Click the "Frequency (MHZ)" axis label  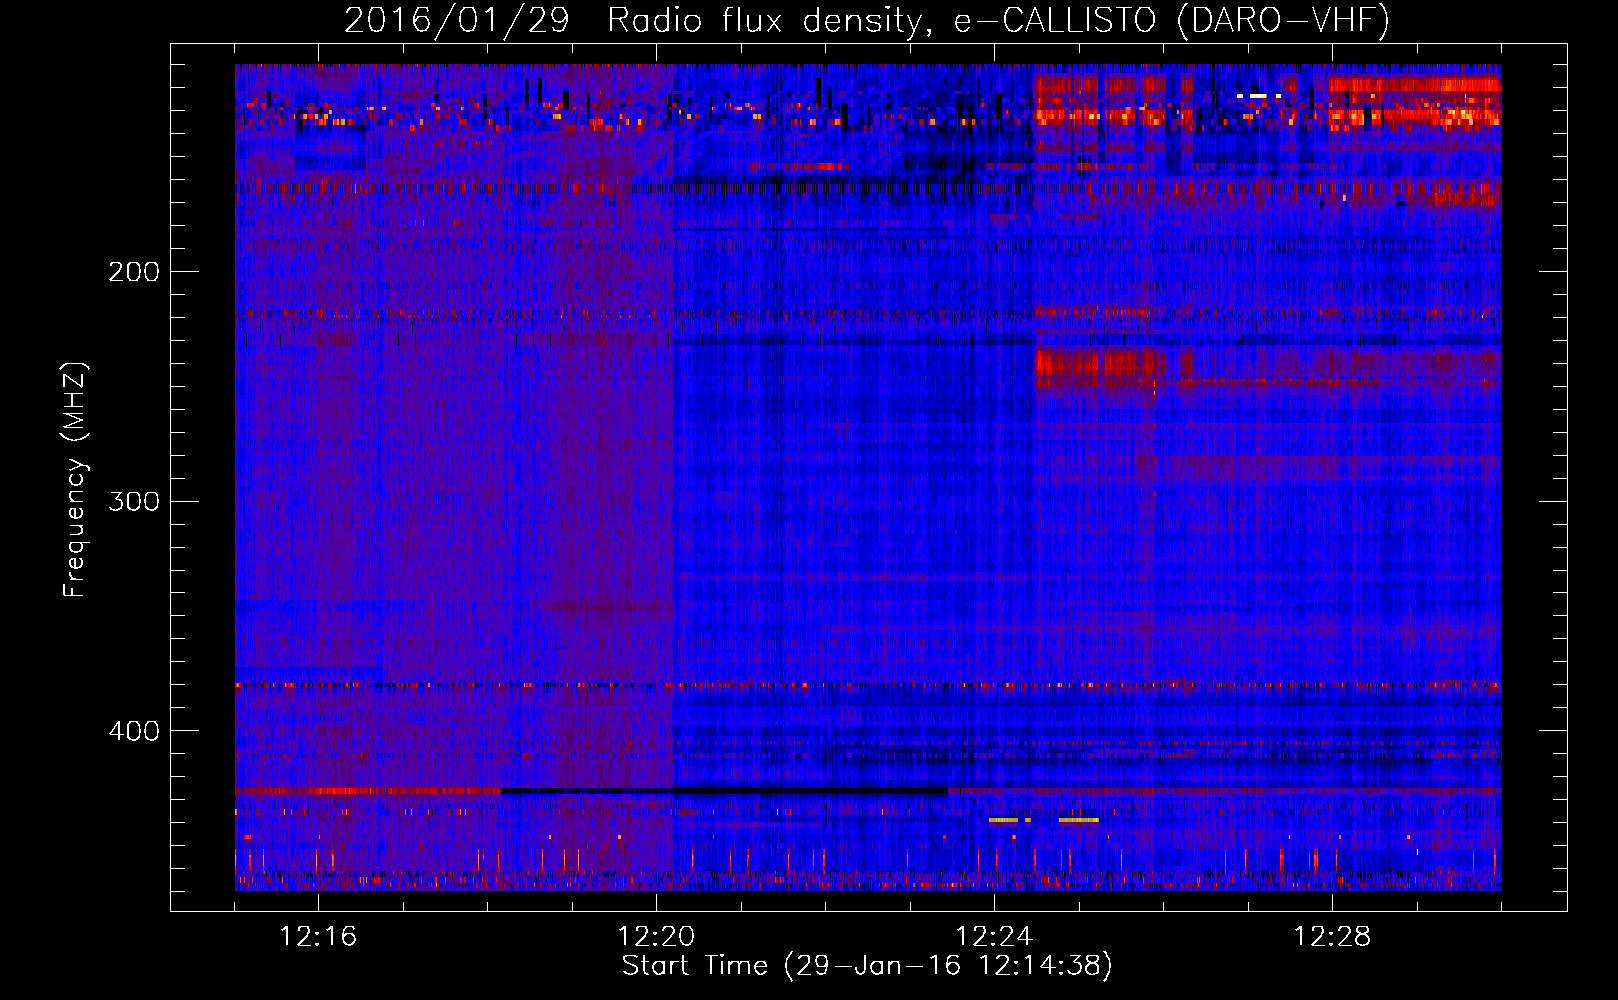(x=75, y=480)
